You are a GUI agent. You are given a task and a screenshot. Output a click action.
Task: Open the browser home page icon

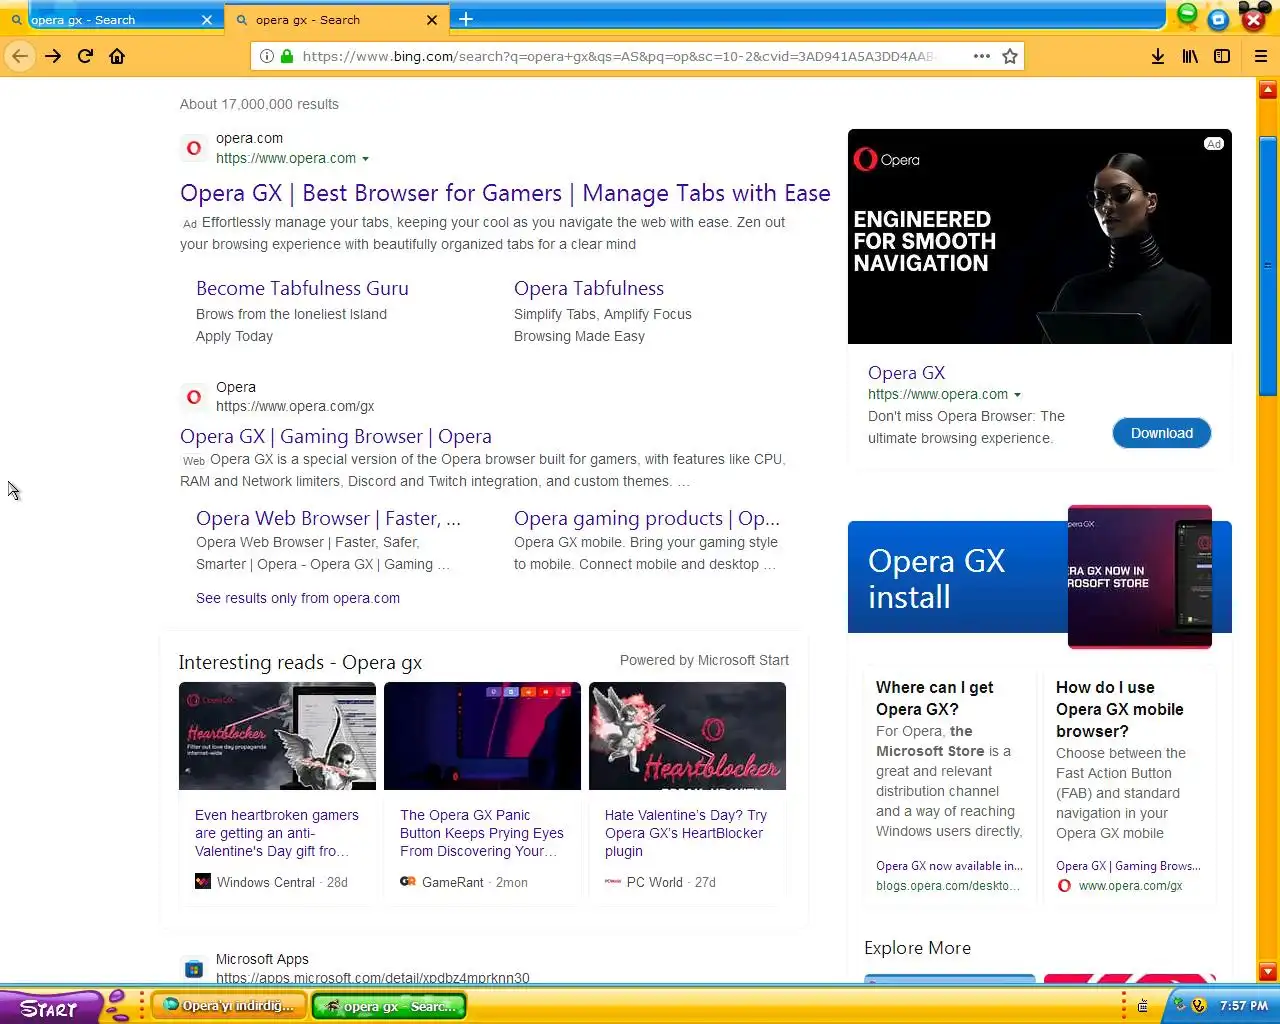[x=117, y=56]
